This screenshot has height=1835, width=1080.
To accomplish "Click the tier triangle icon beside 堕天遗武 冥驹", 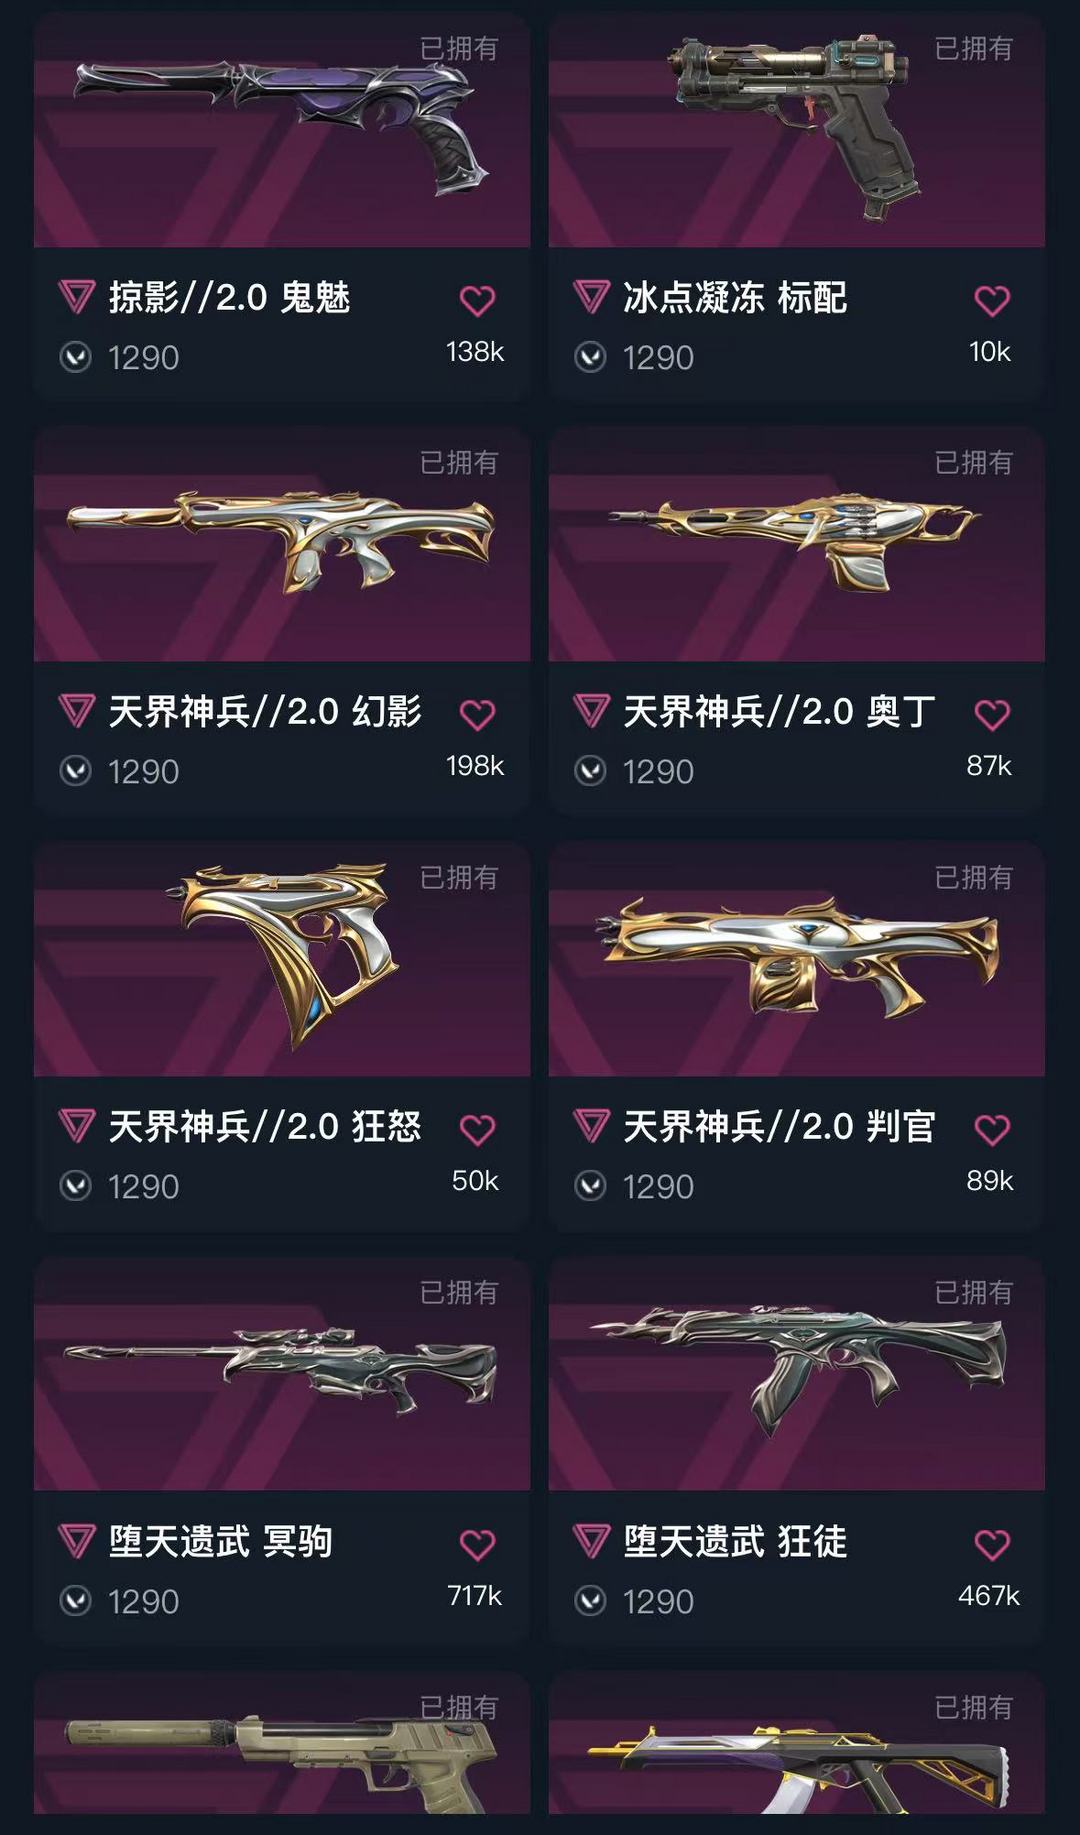I will 77,1541.
